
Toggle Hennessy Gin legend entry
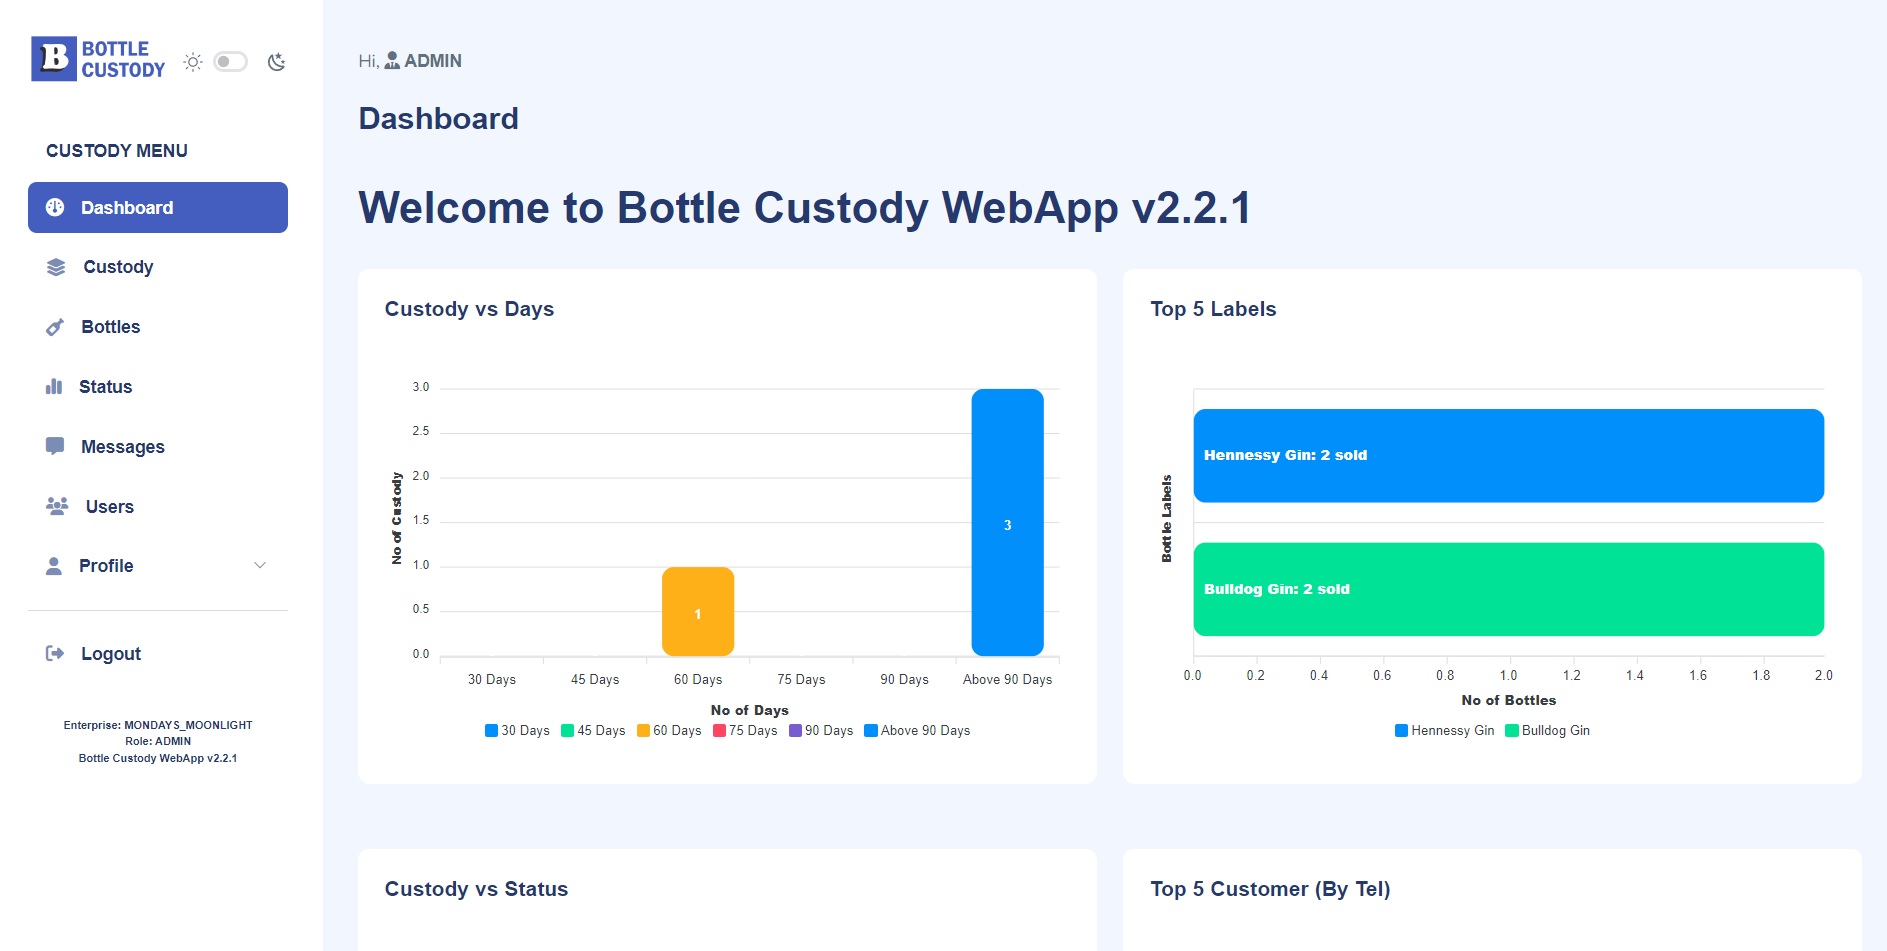pos(1444,731)
